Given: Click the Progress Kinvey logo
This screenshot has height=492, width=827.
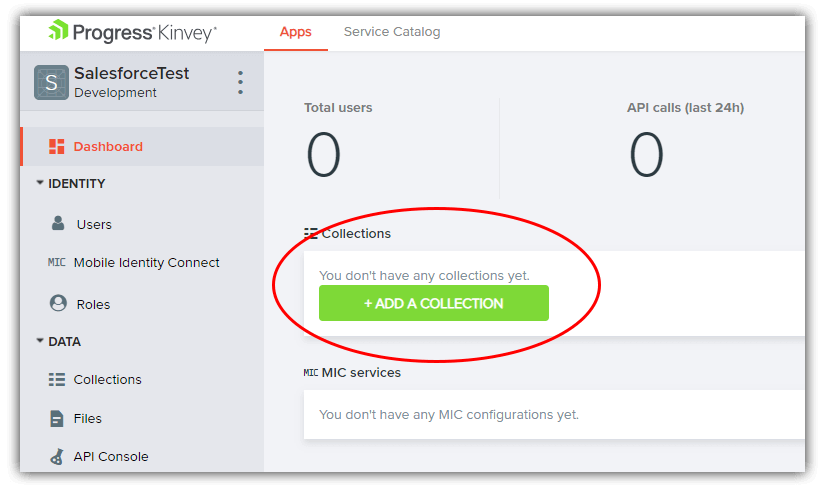Looking at the screenshot, I should point(131,32).
